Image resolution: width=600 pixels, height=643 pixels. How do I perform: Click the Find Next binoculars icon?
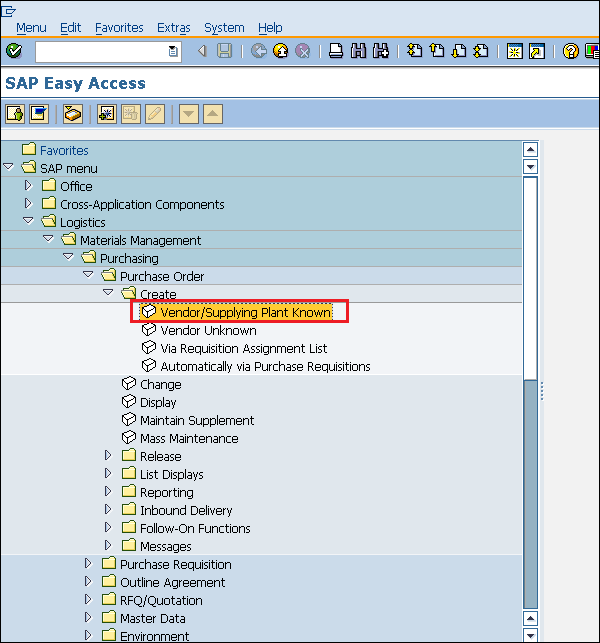pyautogui.click(x=381, y=51)
